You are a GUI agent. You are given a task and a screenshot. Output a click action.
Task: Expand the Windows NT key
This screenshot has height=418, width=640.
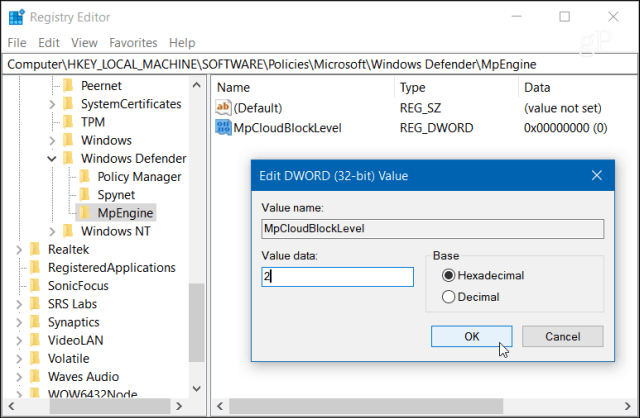pyautogui.click(x=52, y=232)
